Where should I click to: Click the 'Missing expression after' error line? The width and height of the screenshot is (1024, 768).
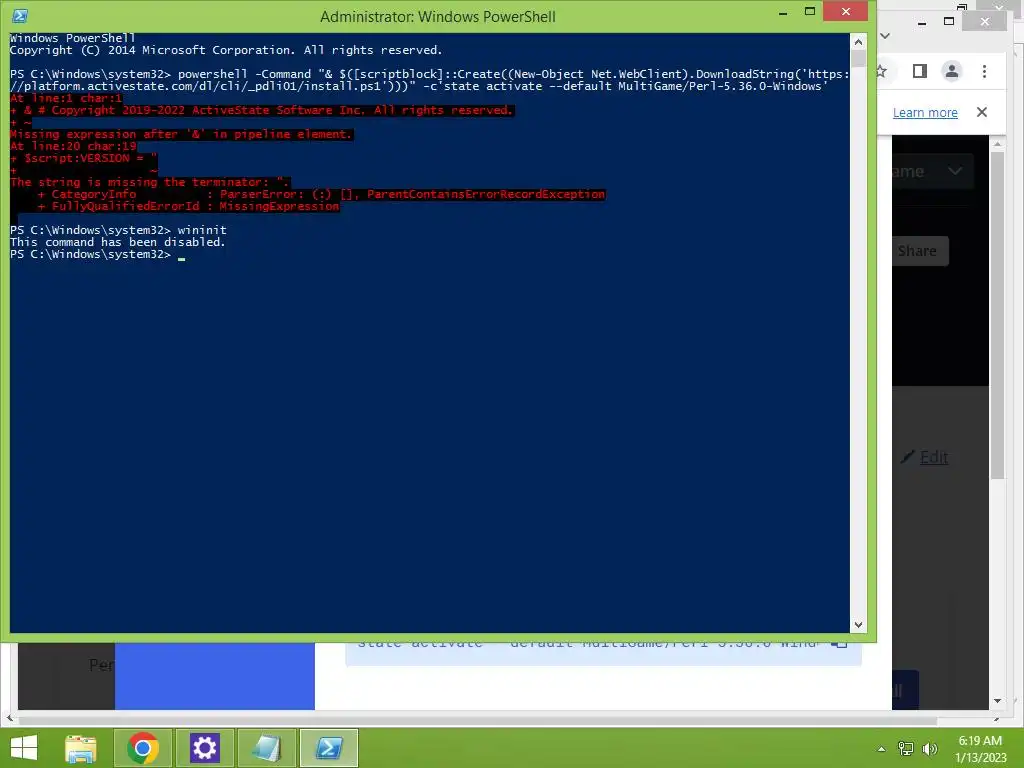coord(182,134)
